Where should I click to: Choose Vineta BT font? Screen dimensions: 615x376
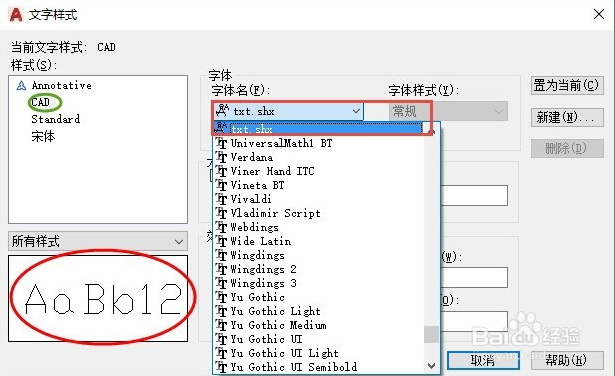click(x=257, y=185)
